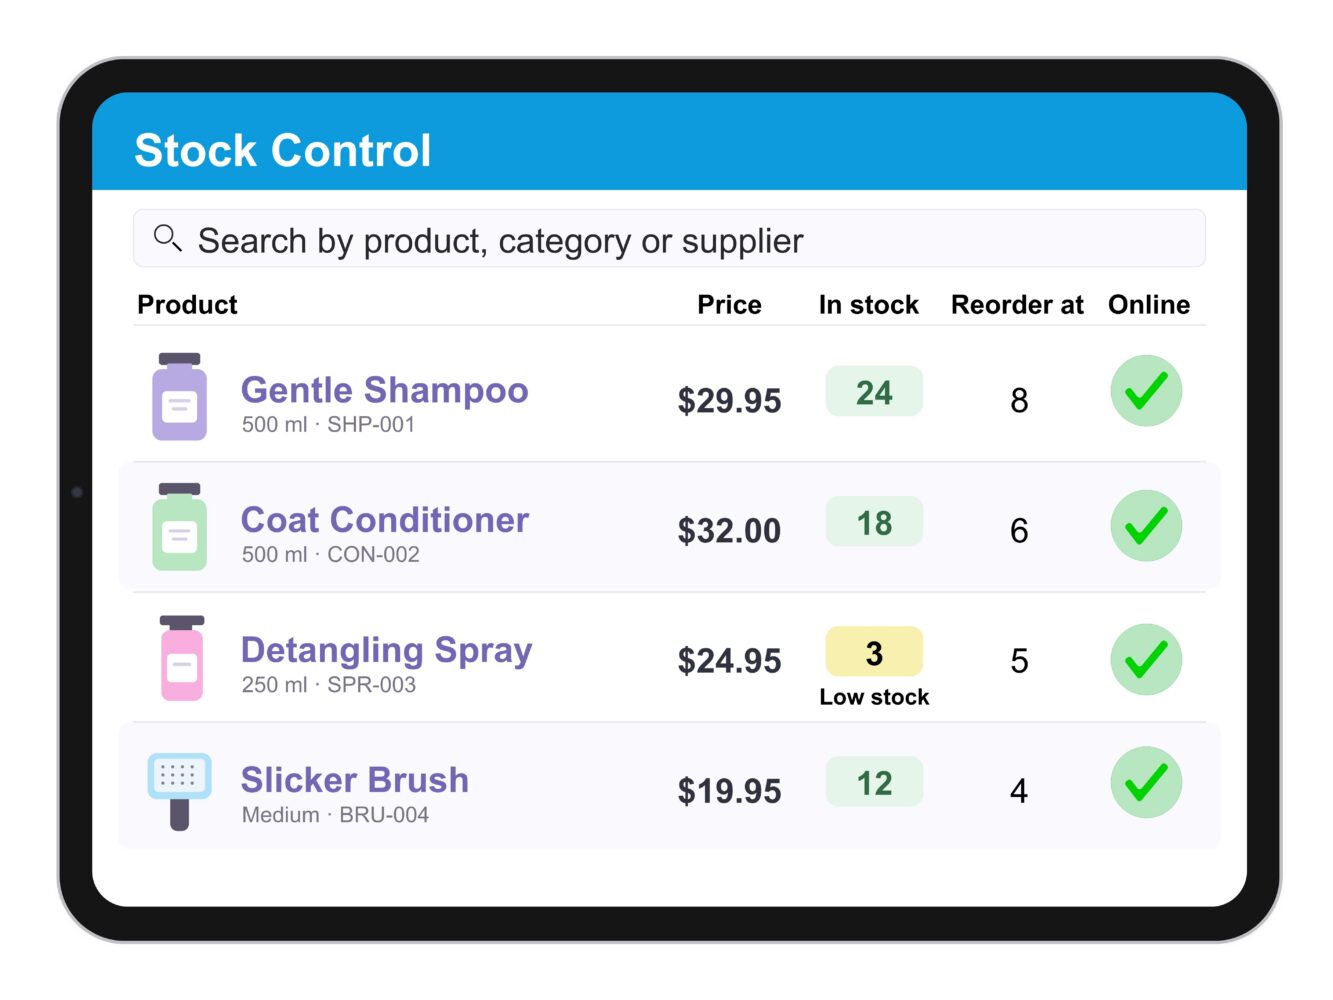Sort by the In stock column header
Viewport: 1333px width, 1000px height.
(x=868, y=304)
